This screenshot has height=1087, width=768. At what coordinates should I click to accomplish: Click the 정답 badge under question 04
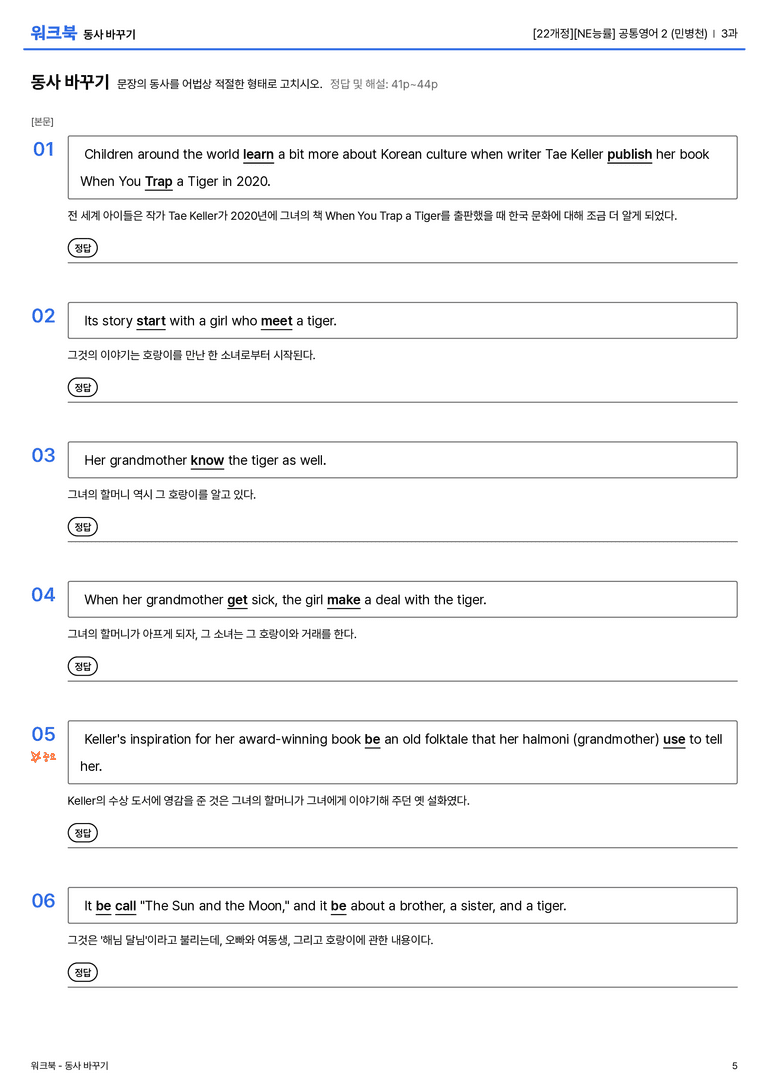[82, 666]
